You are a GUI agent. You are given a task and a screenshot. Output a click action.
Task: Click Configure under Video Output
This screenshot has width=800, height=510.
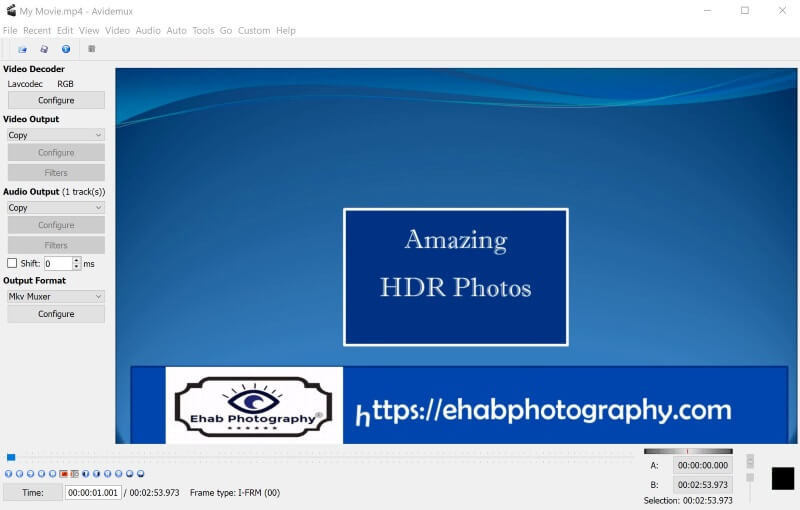point(56,152)
